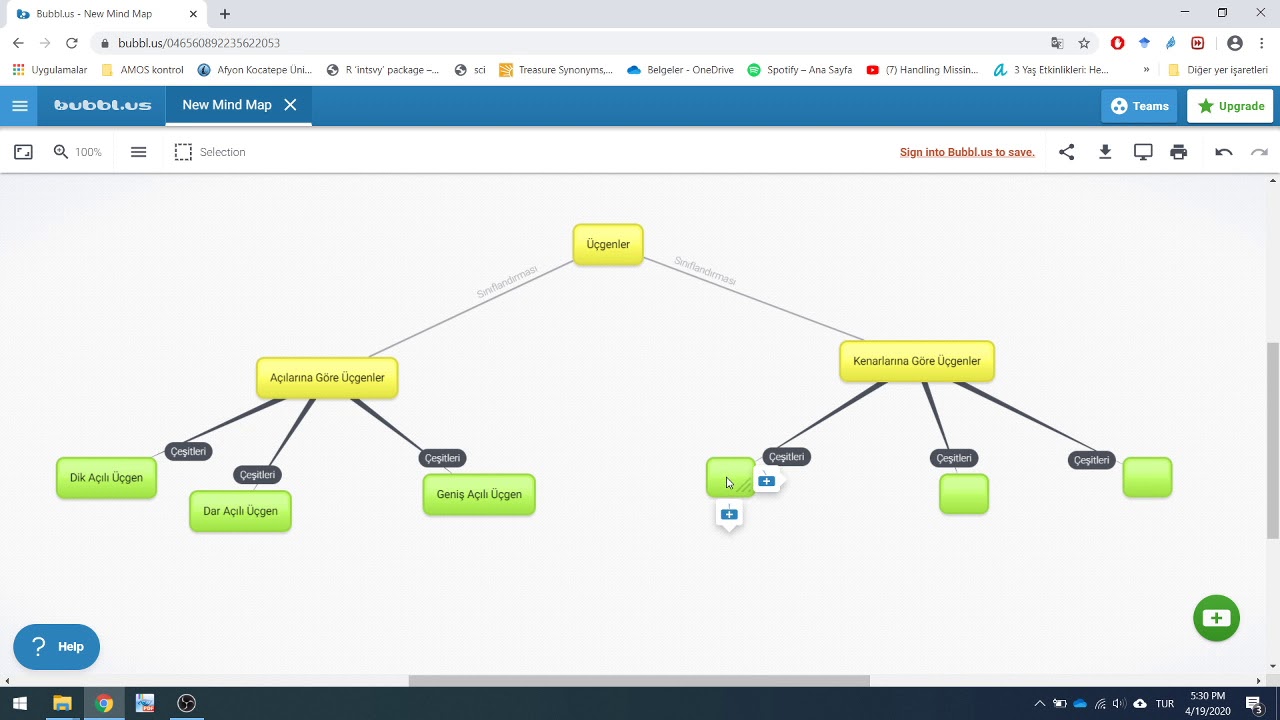Redo the last action

1260,152
